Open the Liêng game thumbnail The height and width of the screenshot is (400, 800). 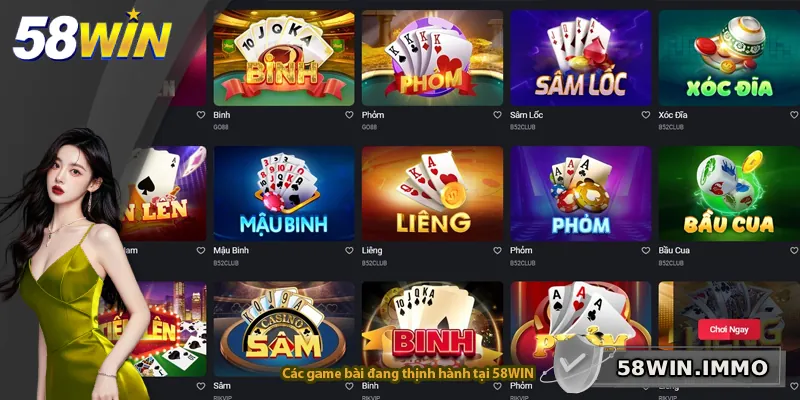432,193
